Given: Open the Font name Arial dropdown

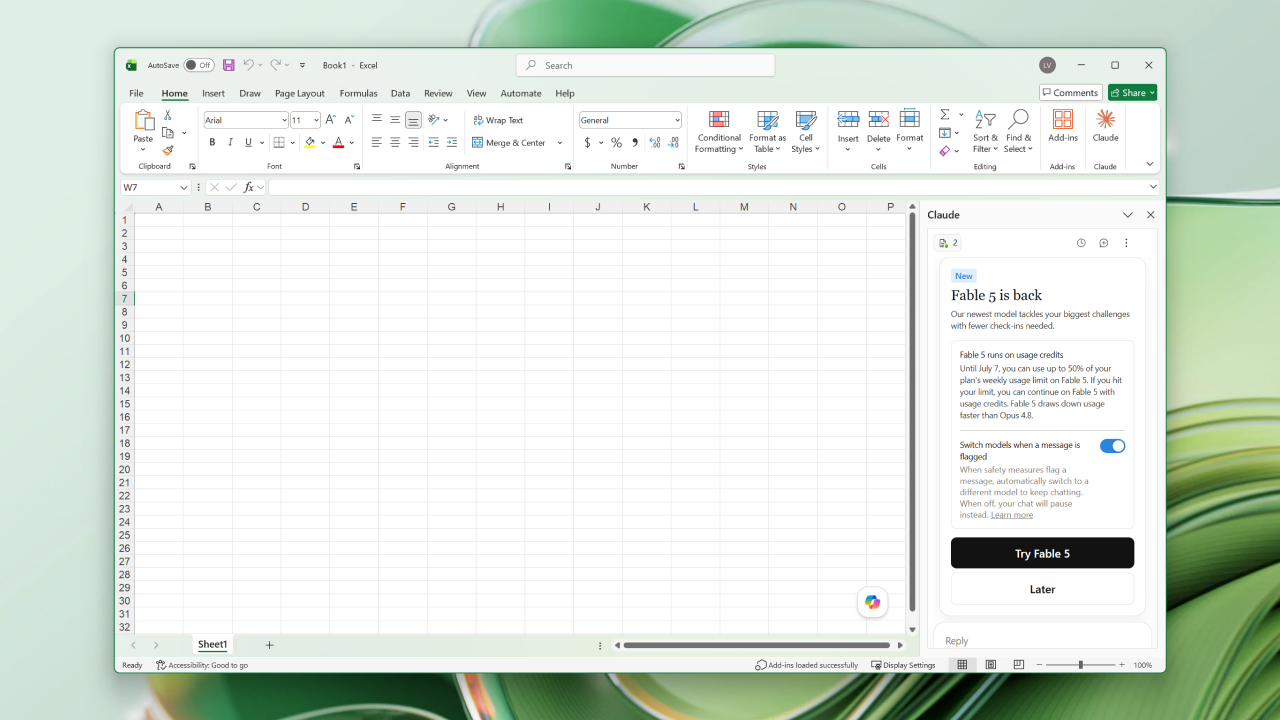Looking at the screenshot, I should (x=284, y=120).
